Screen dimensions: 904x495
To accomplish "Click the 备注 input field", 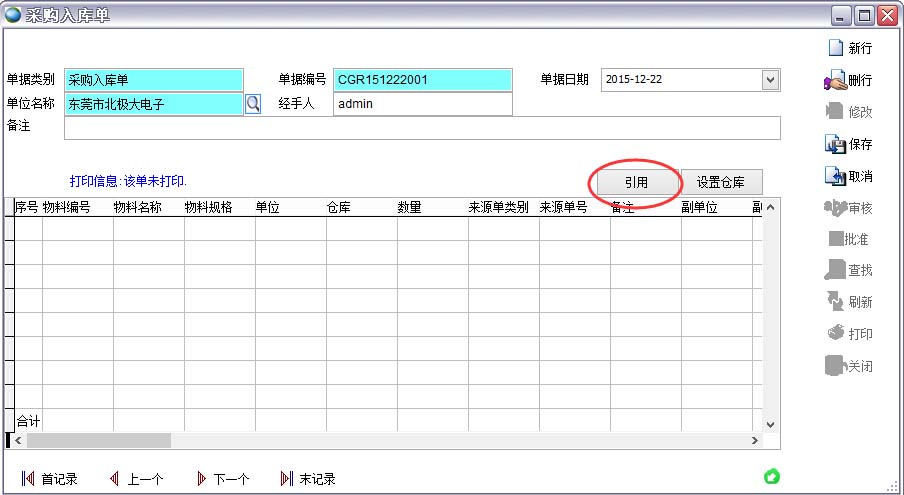I will 421,128.
